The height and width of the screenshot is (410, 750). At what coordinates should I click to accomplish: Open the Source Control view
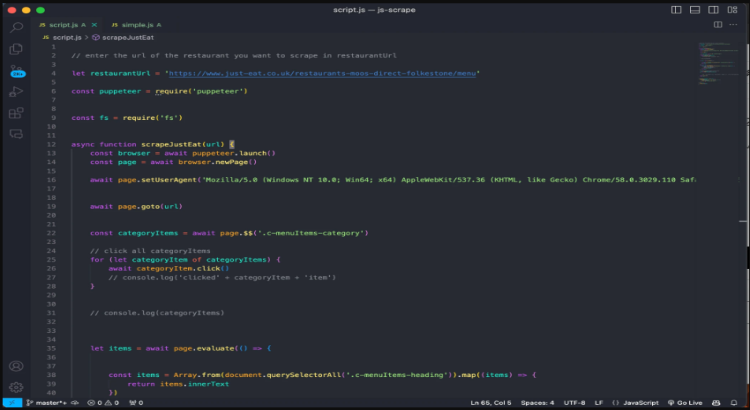(16, 71)
